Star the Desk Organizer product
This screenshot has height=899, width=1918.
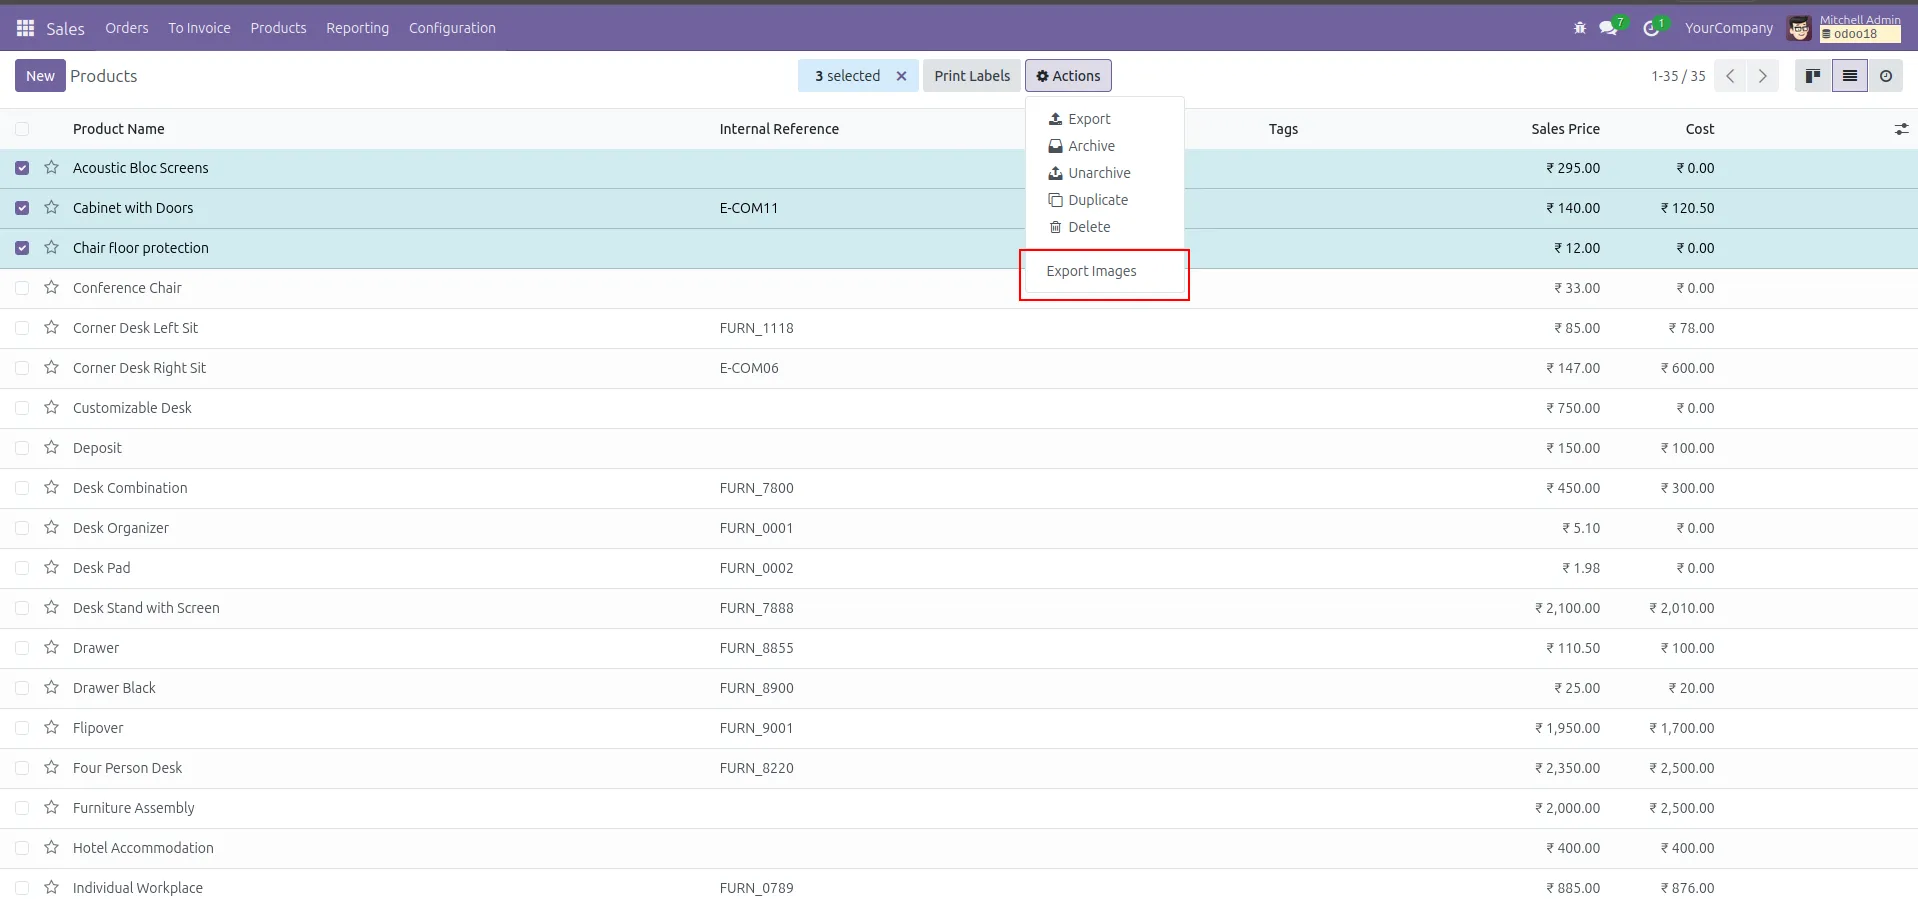point(51,528)
